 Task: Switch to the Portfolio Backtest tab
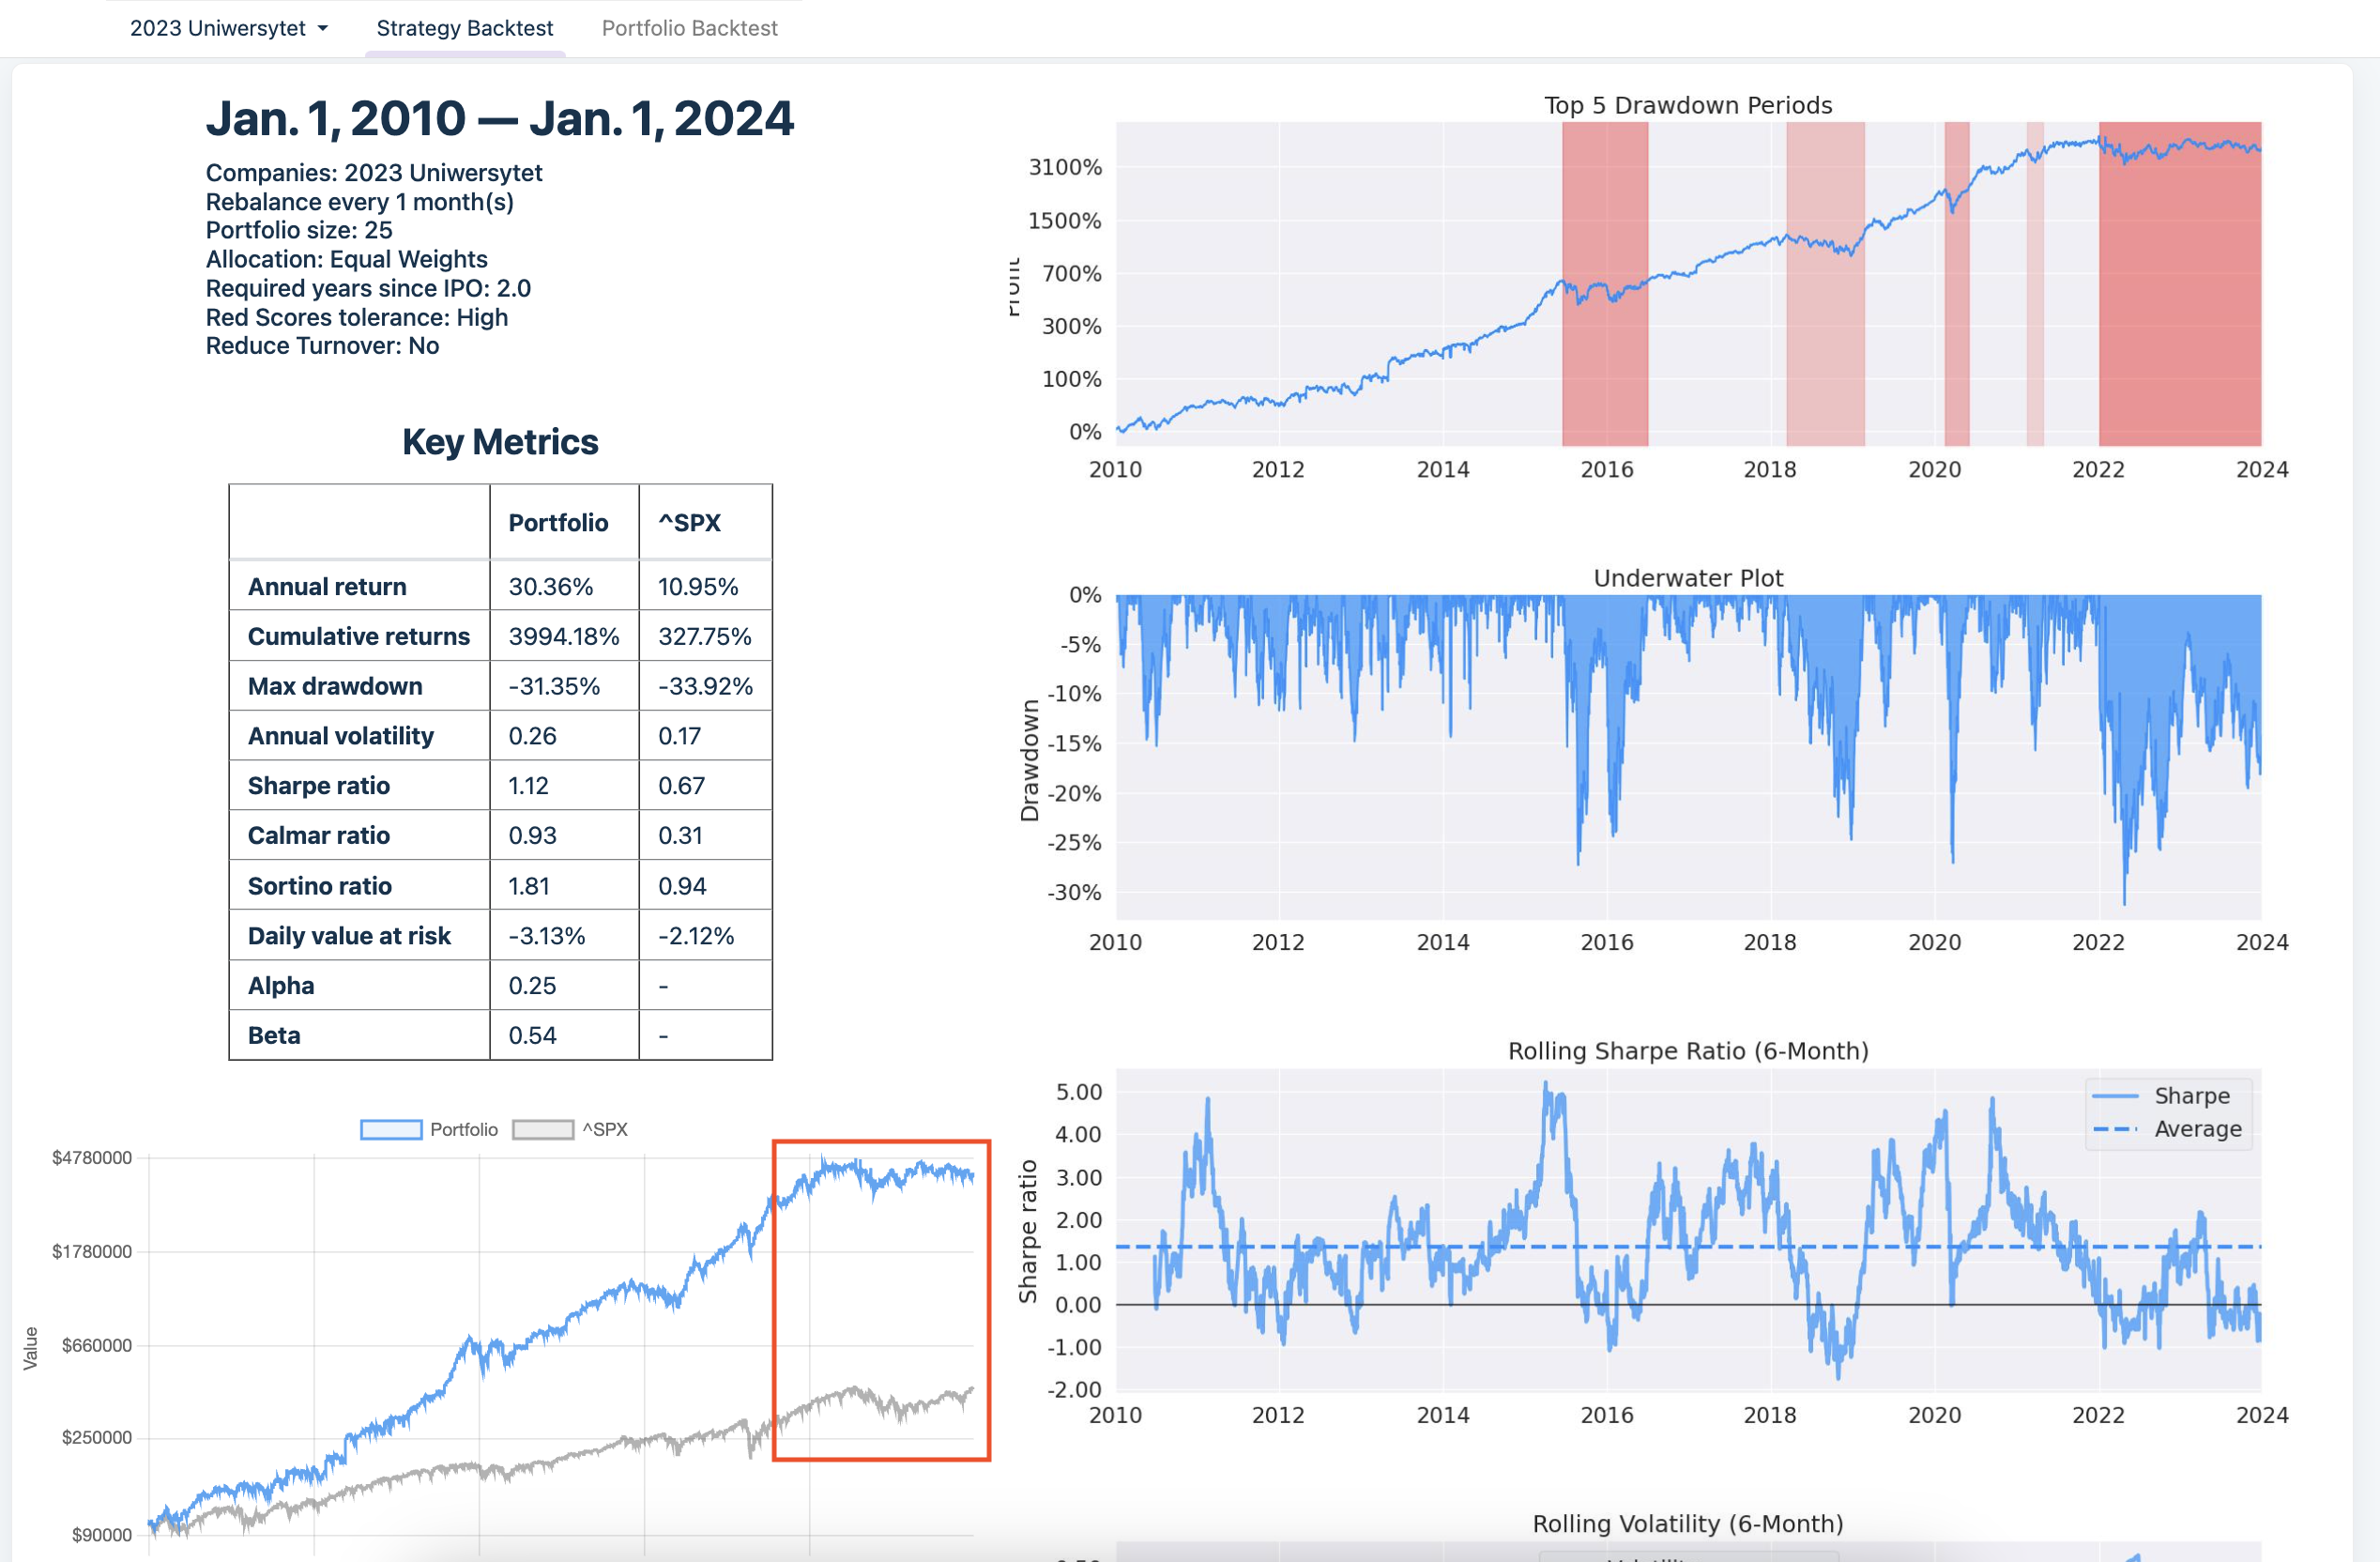tap(689, 28)
